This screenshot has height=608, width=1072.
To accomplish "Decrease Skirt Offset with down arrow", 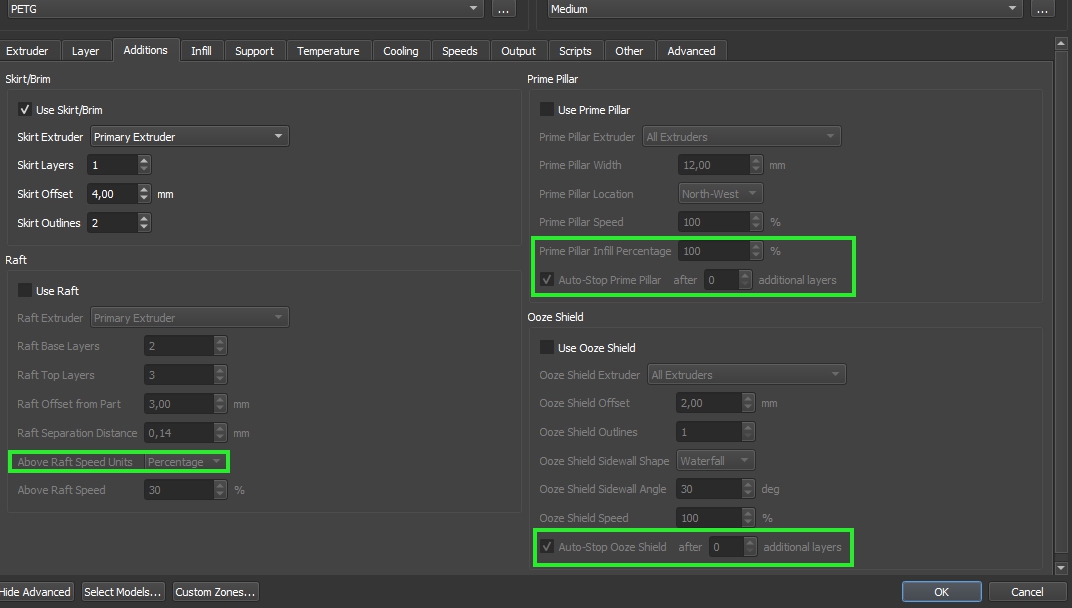I will click(144, 199).
